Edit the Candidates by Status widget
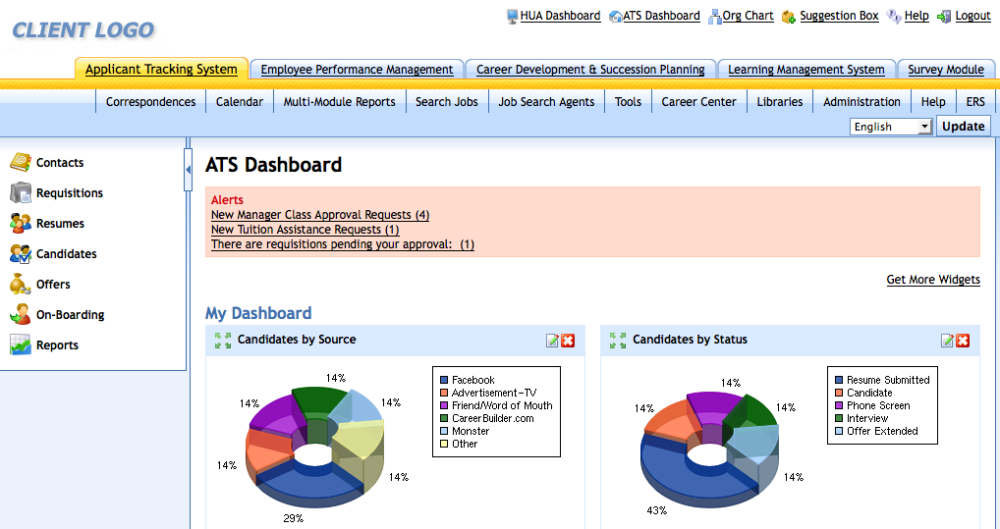Image resolution: width=1000 pixels, height=529 pixels. coord(947,341)
